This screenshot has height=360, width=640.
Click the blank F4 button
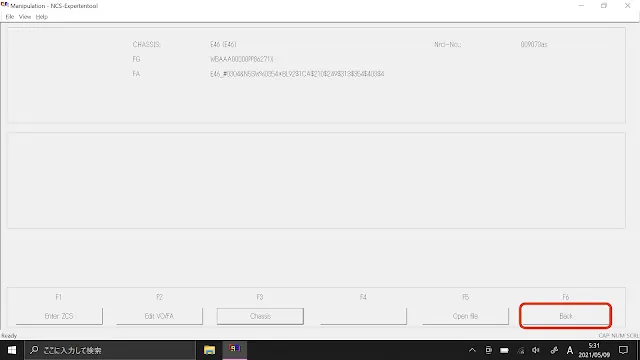[363, 316]
